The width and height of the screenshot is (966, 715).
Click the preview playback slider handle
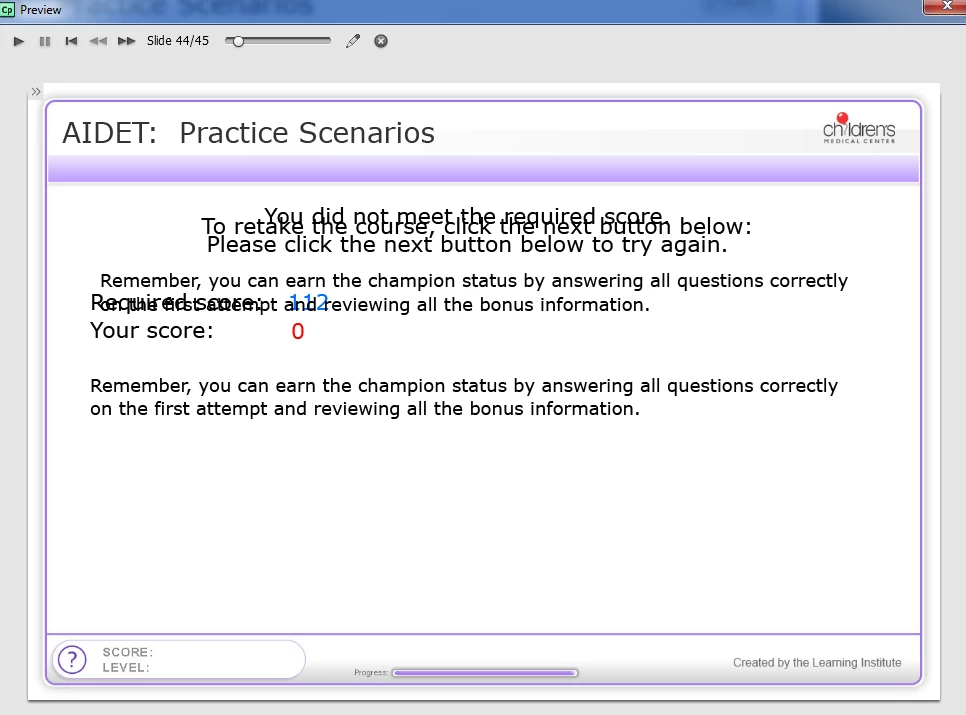coord(238,41)
